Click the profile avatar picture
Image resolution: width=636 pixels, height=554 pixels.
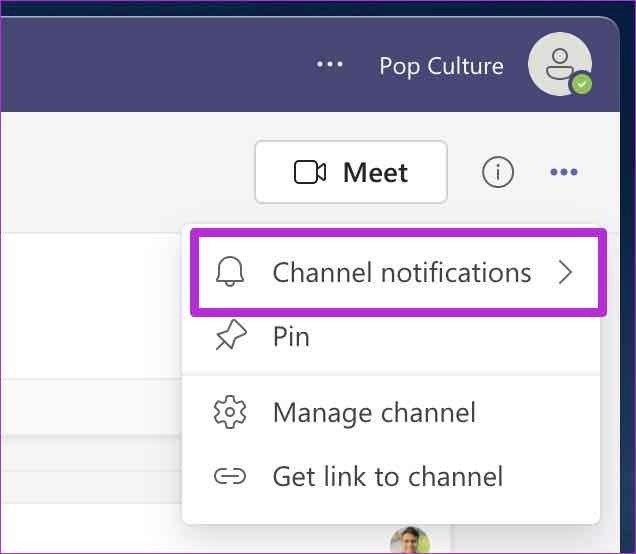(560, 64)
